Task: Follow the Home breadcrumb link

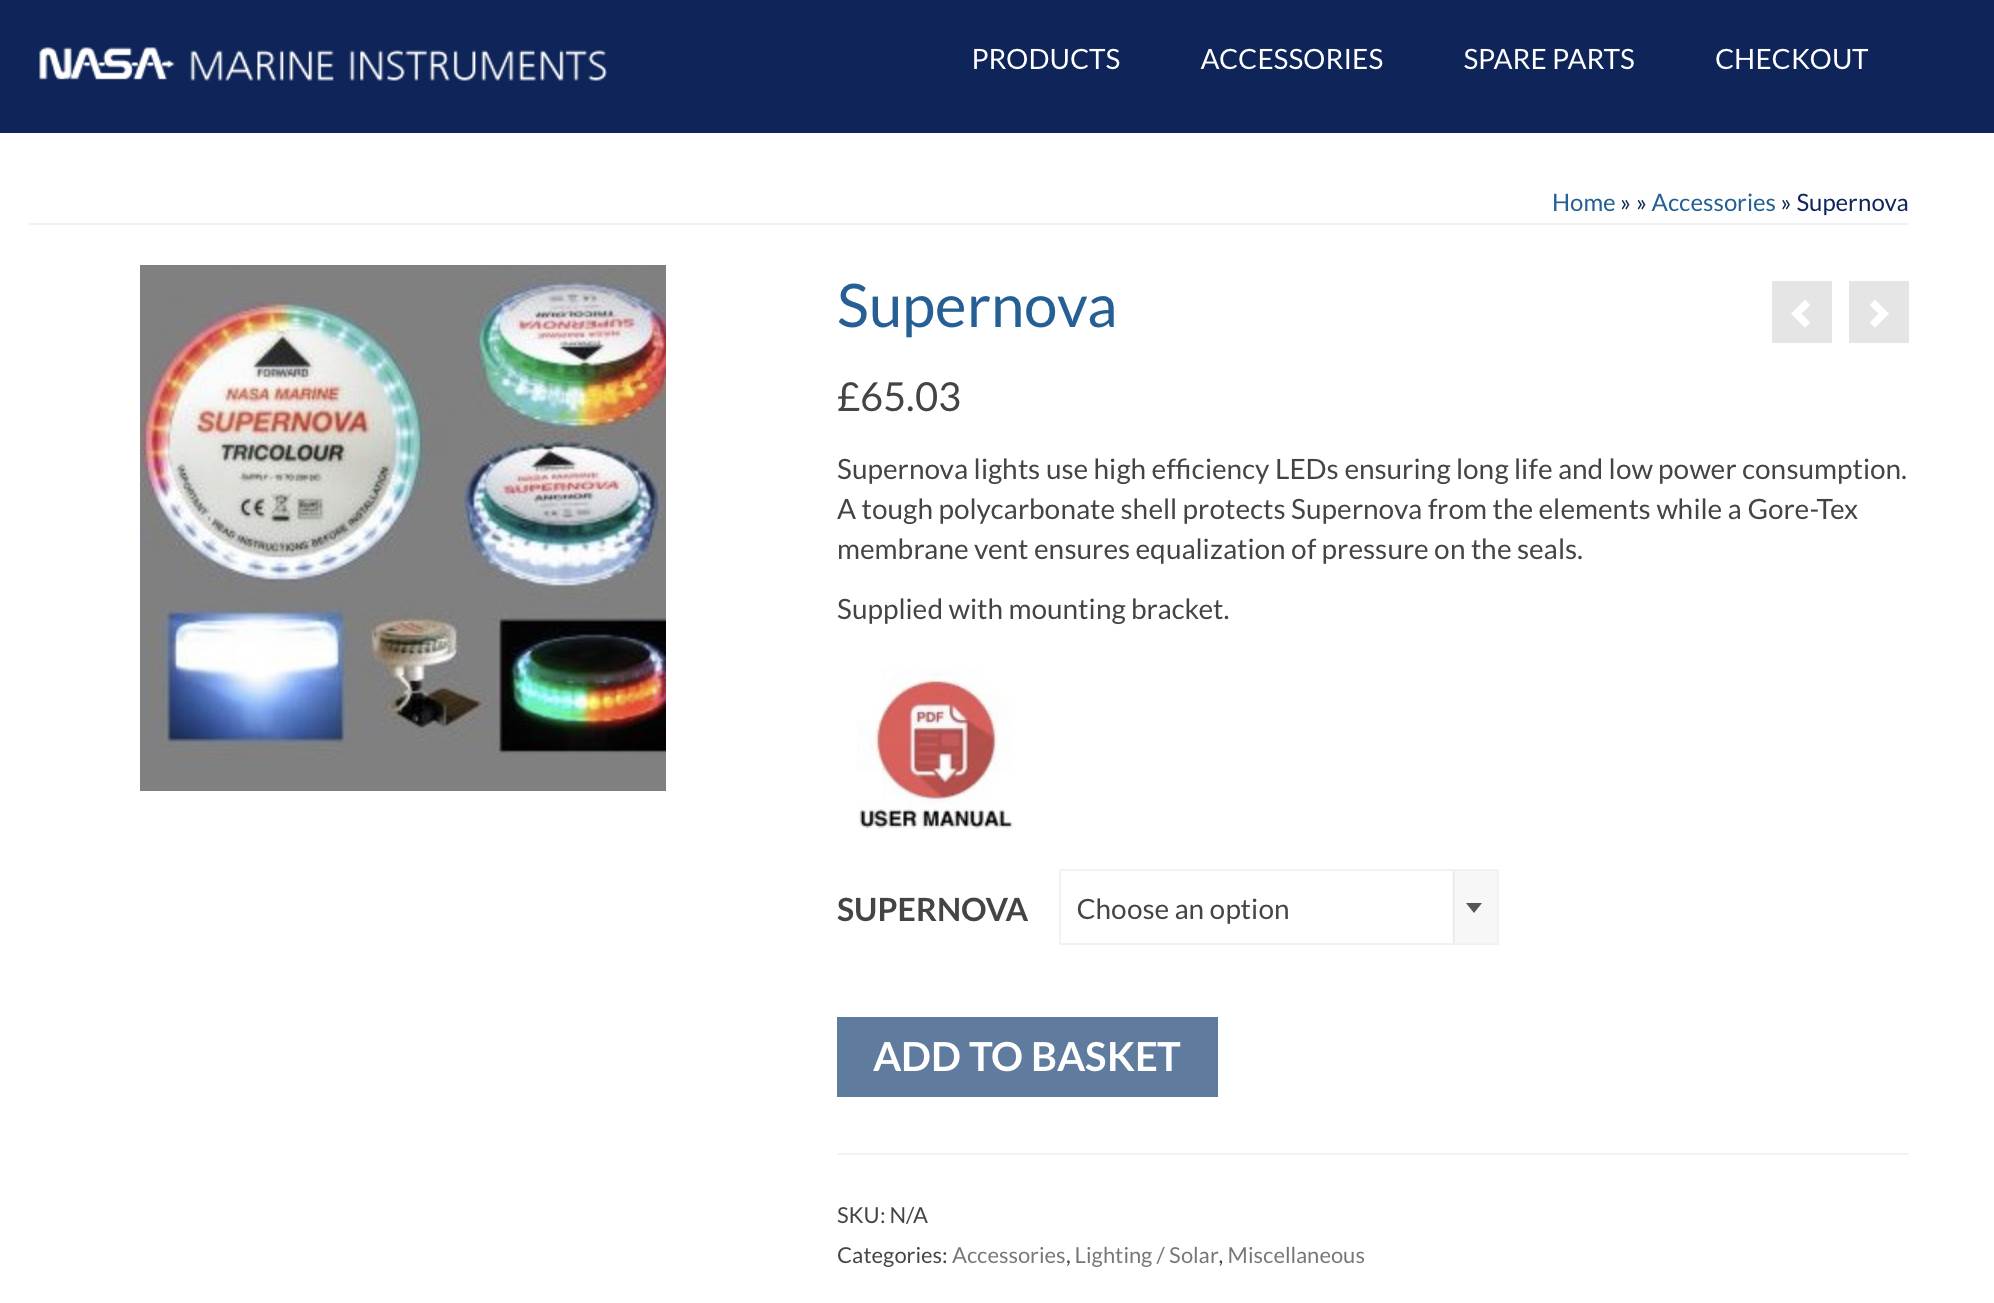Action: click(x=1583, y=203)
